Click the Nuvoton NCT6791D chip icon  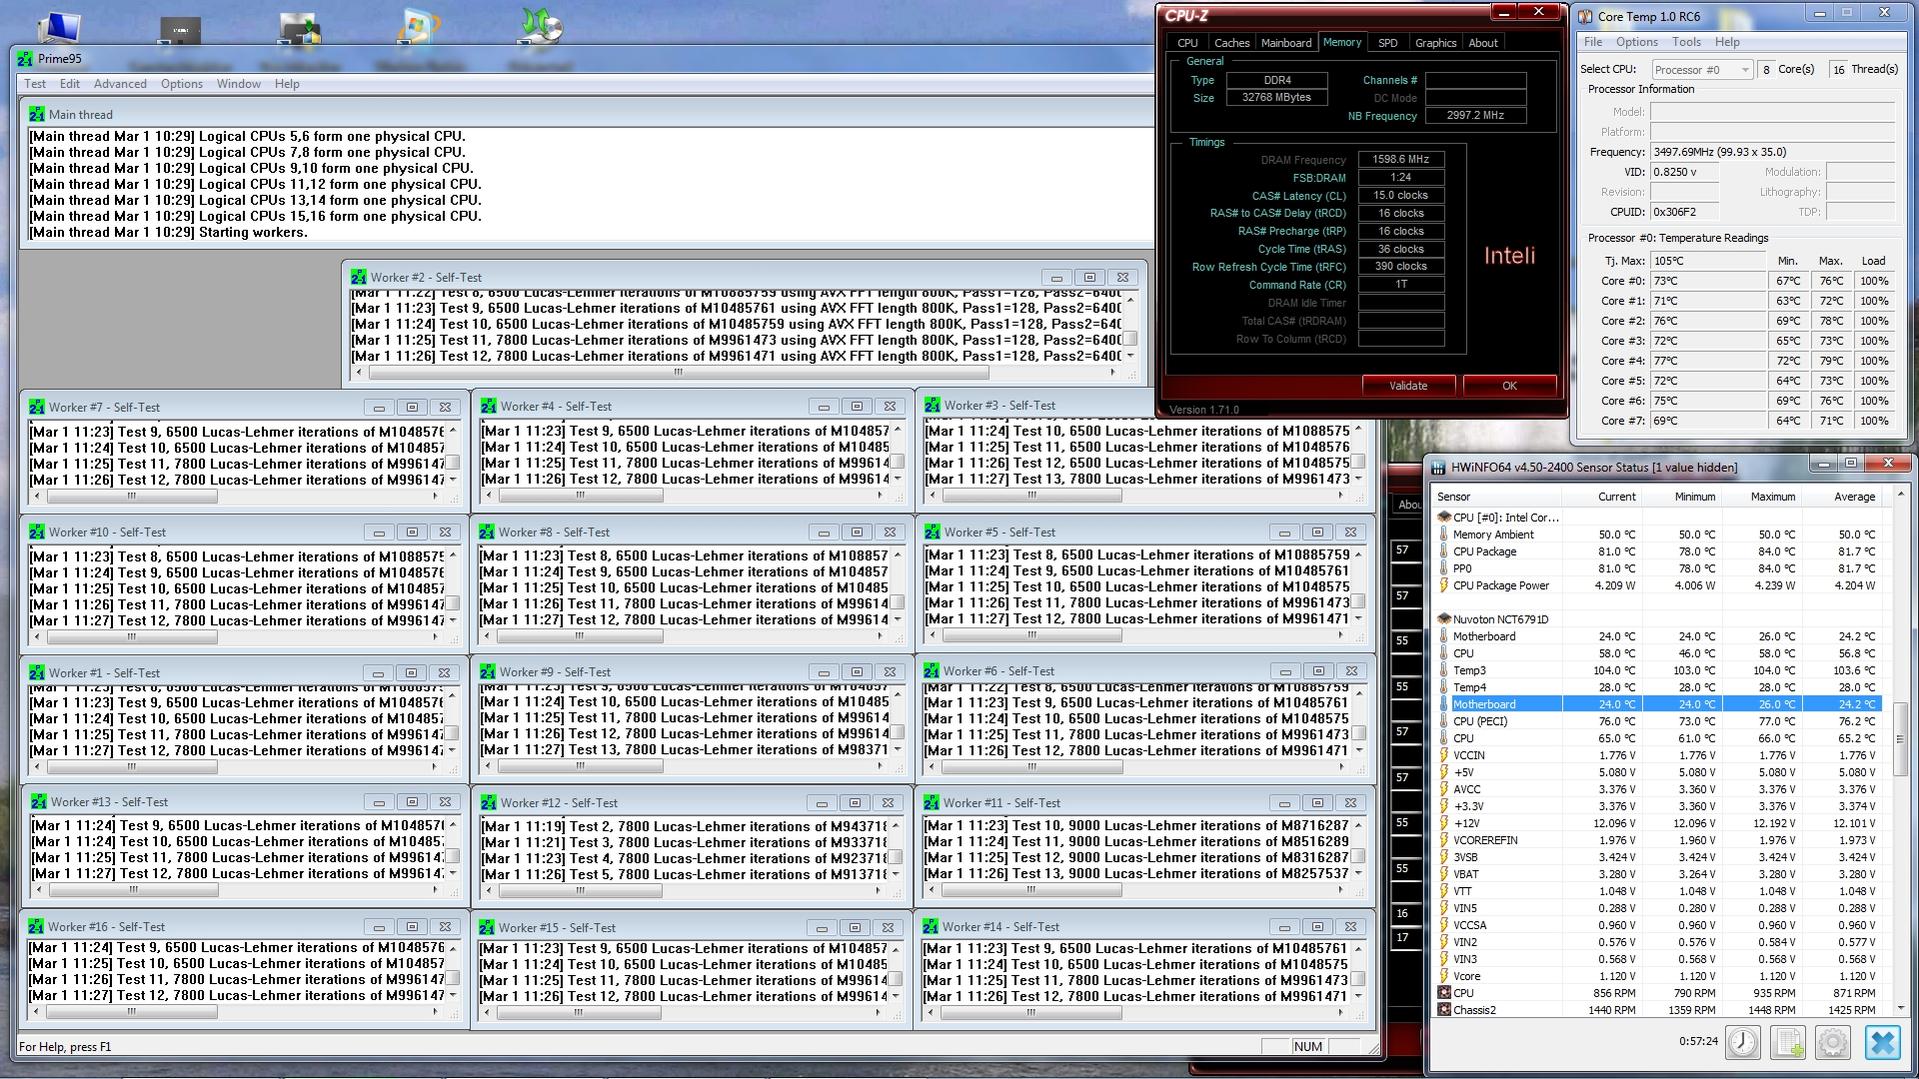[1444, 619]
